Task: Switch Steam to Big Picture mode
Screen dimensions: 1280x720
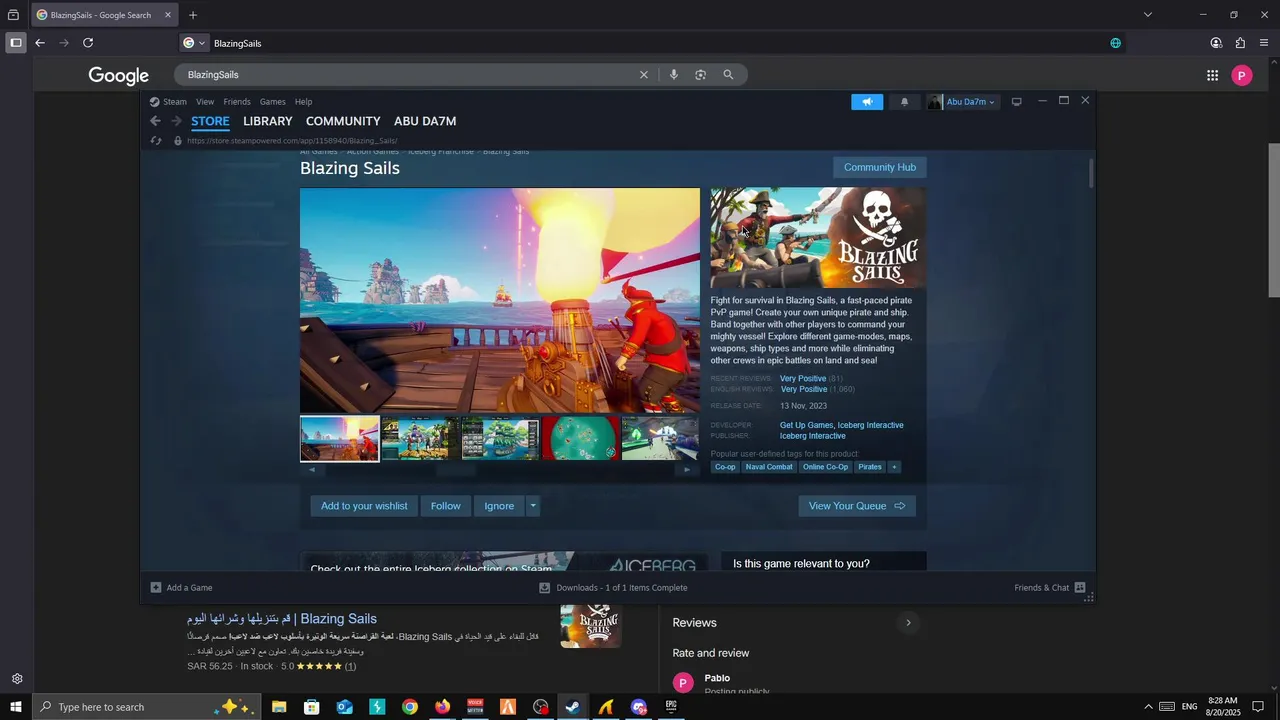Action: pyautogui.click(x=1016, y=102)
